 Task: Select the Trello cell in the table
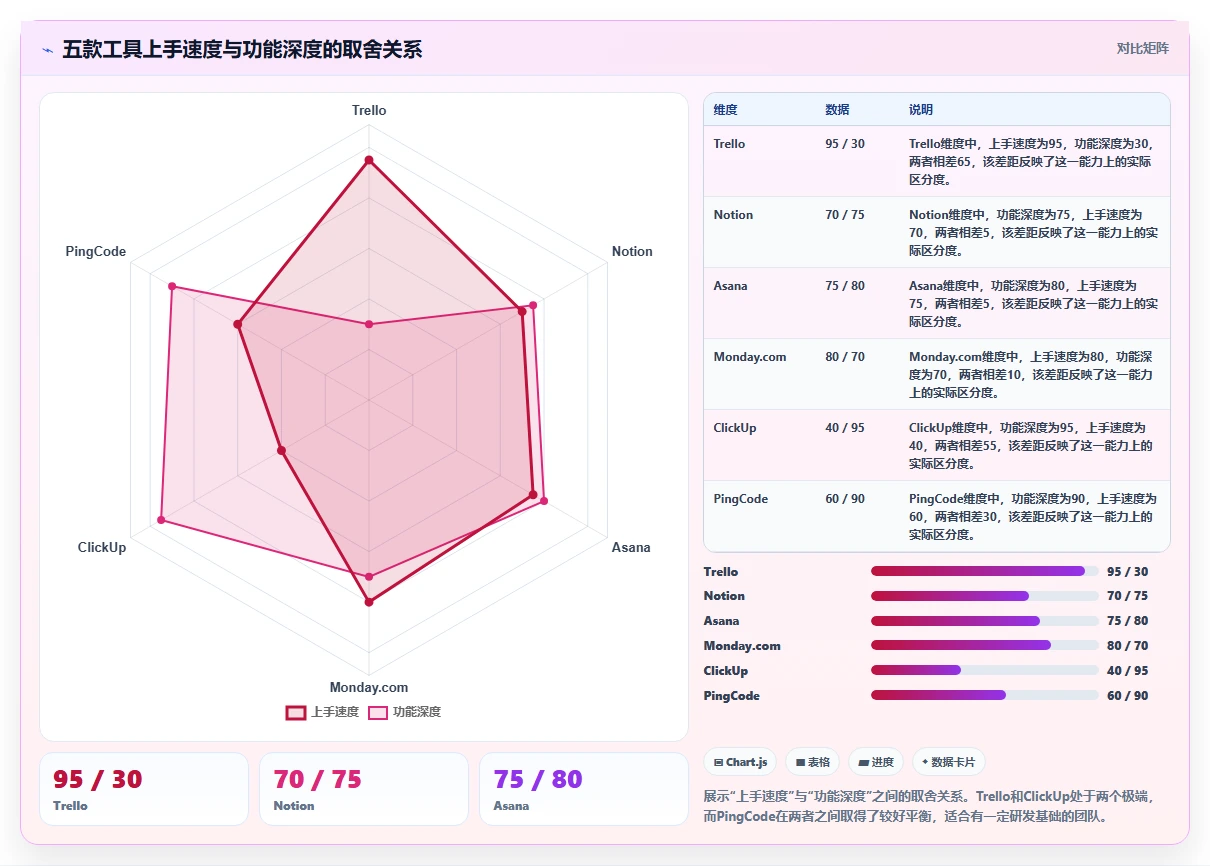tap(729, 144)
